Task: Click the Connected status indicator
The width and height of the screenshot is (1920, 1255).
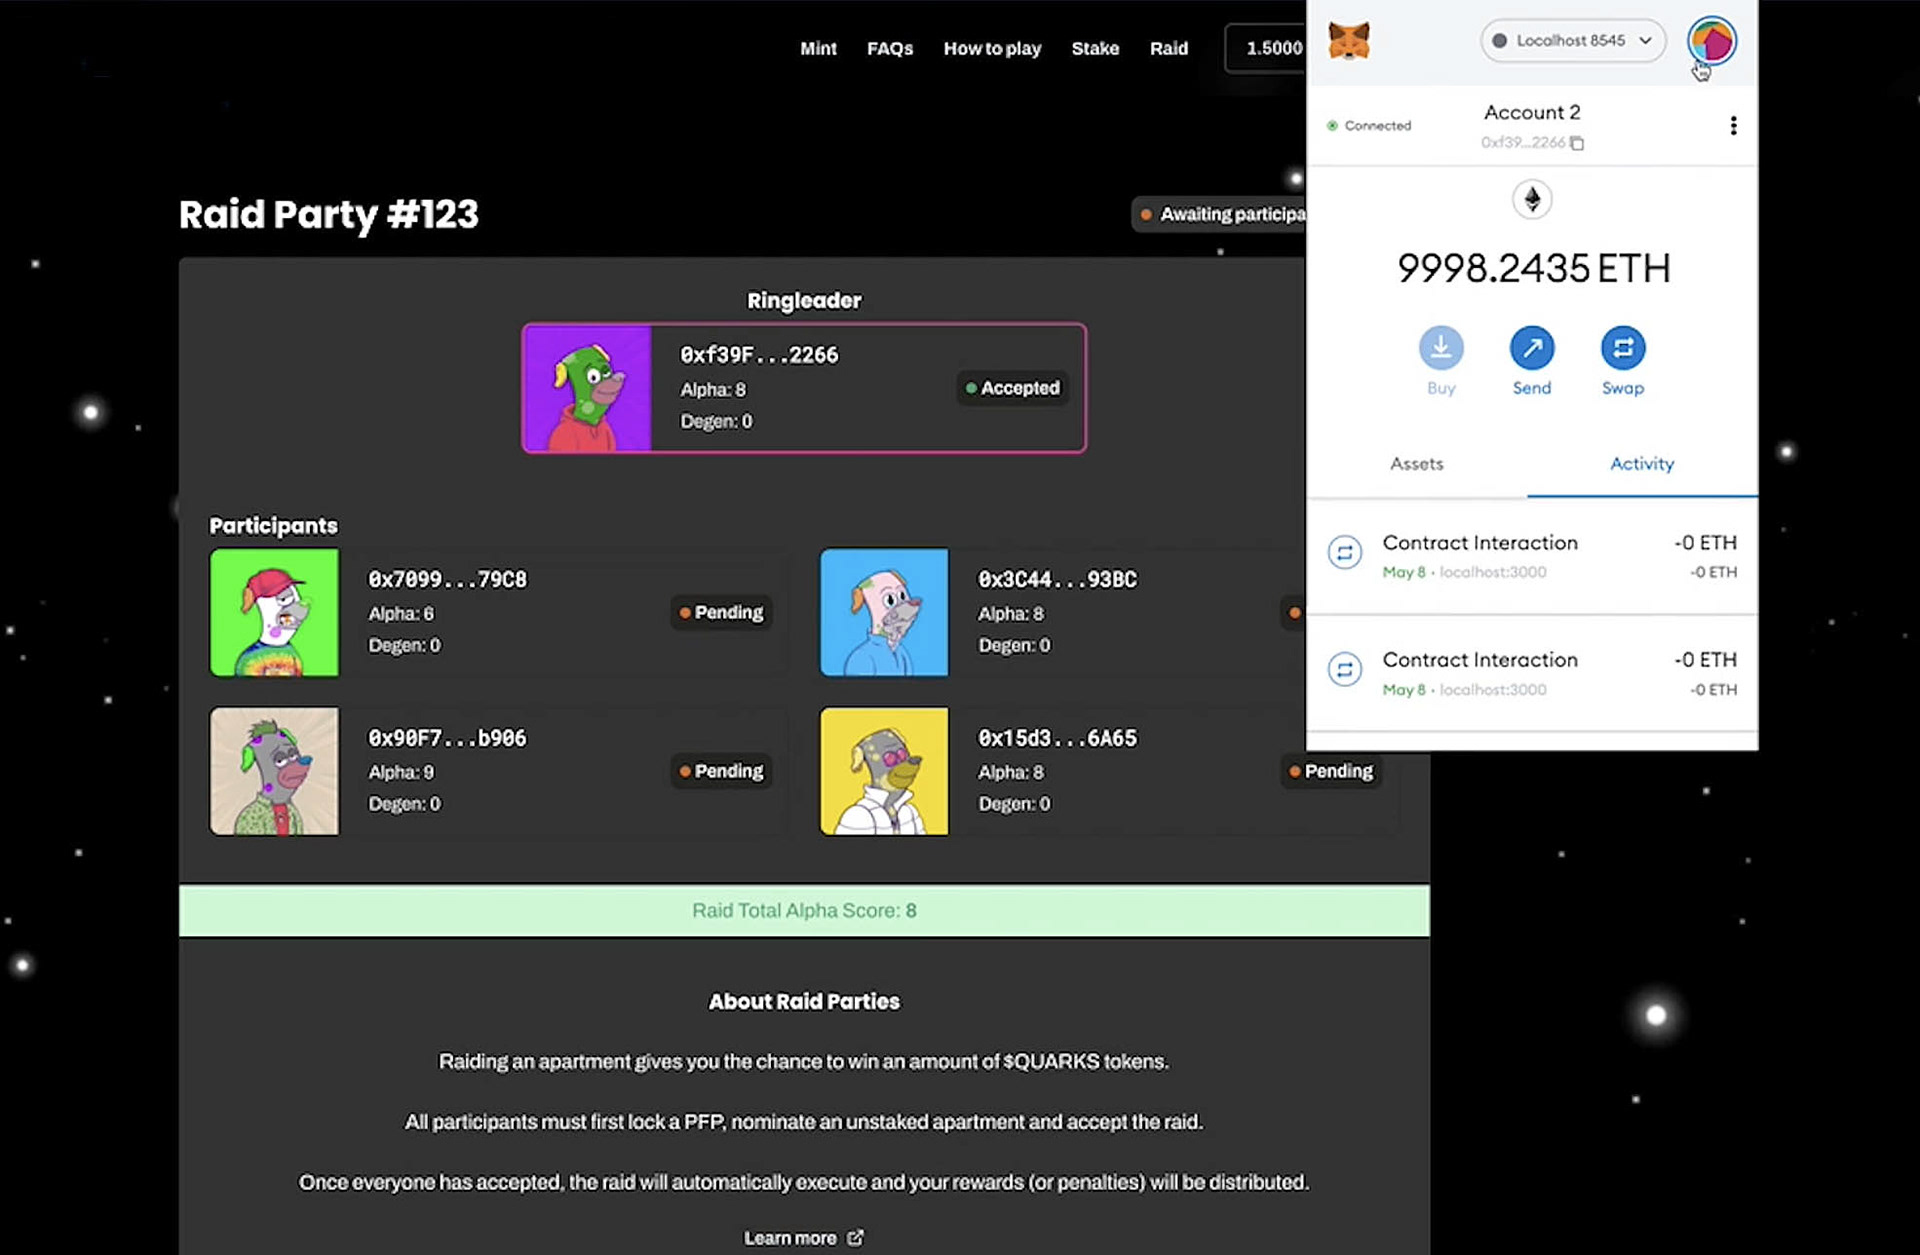Action: point(1368,126)
